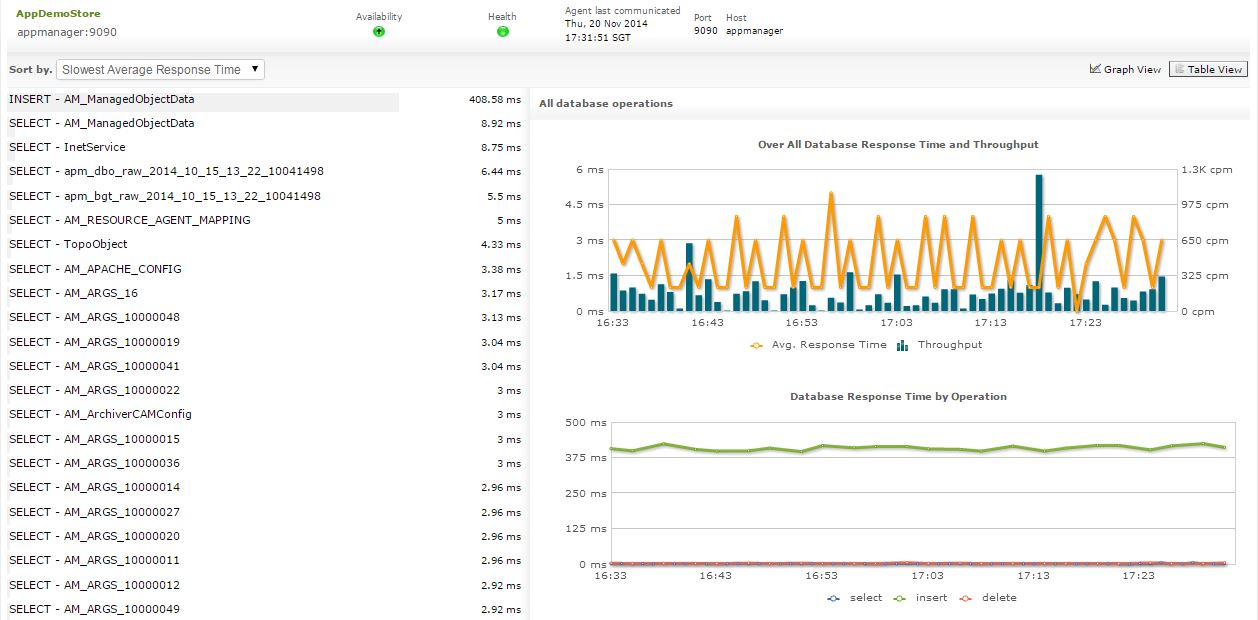Choose SELECT - AM_ArchiverCAMConfig entry
The image size is (1258, 620).
coord(100,414)
